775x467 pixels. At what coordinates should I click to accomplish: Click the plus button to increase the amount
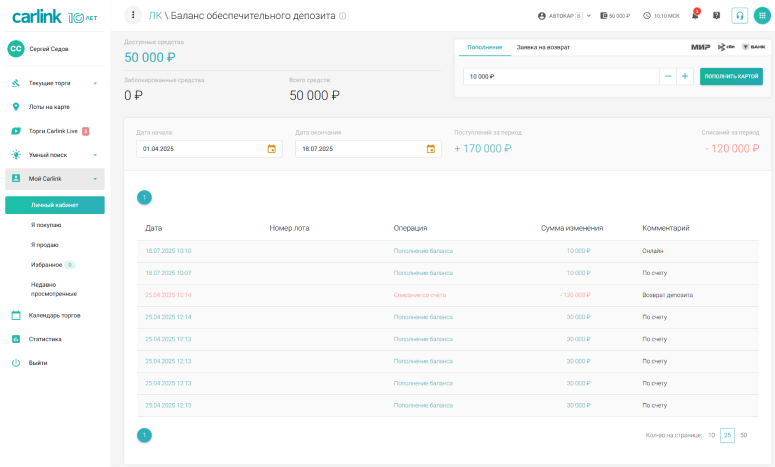point(685,76)
